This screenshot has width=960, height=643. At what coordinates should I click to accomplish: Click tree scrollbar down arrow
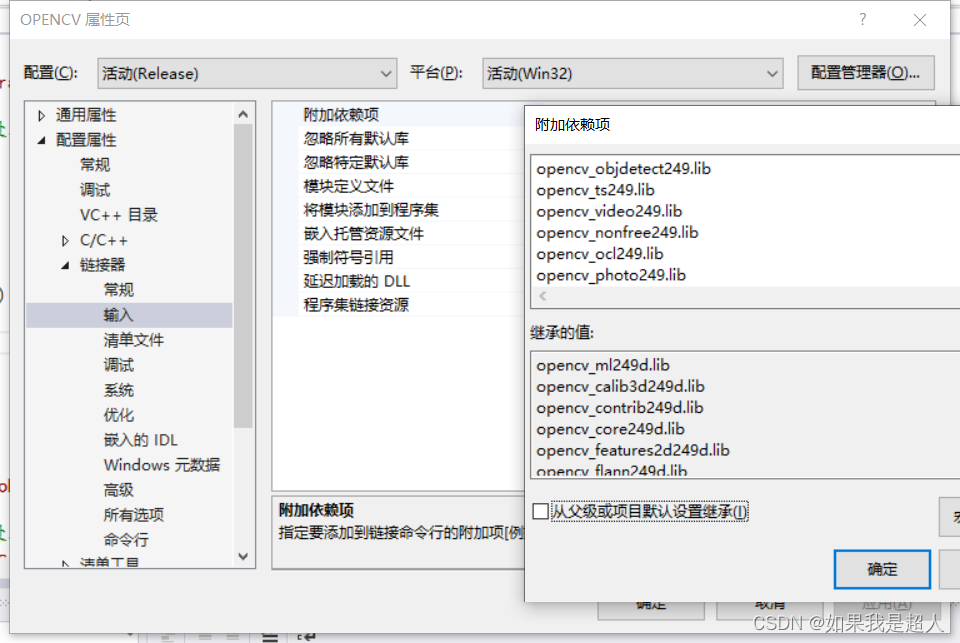(243, 556)
